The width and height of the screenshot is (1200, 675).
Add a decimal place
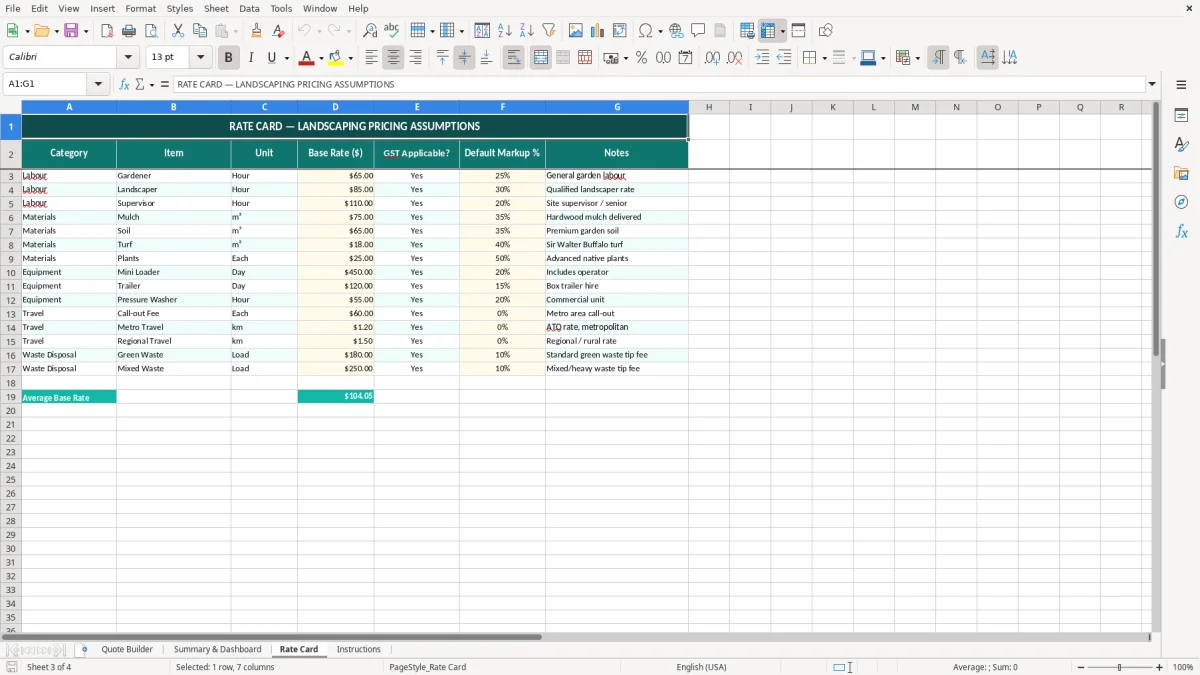click(x=712, y=58)
